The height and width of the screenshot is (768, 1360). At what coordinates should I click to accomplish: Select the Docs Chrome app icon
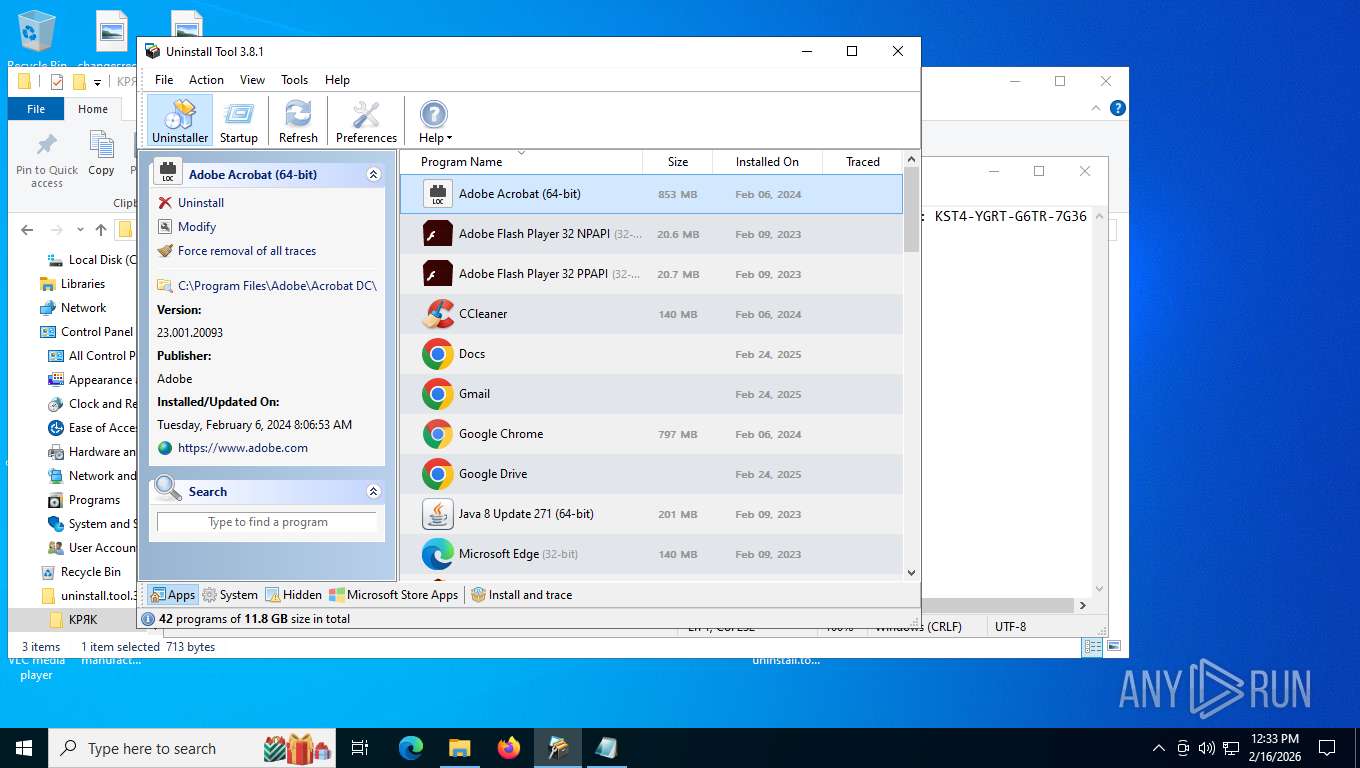pyautogui.click(x=438, y=354)
